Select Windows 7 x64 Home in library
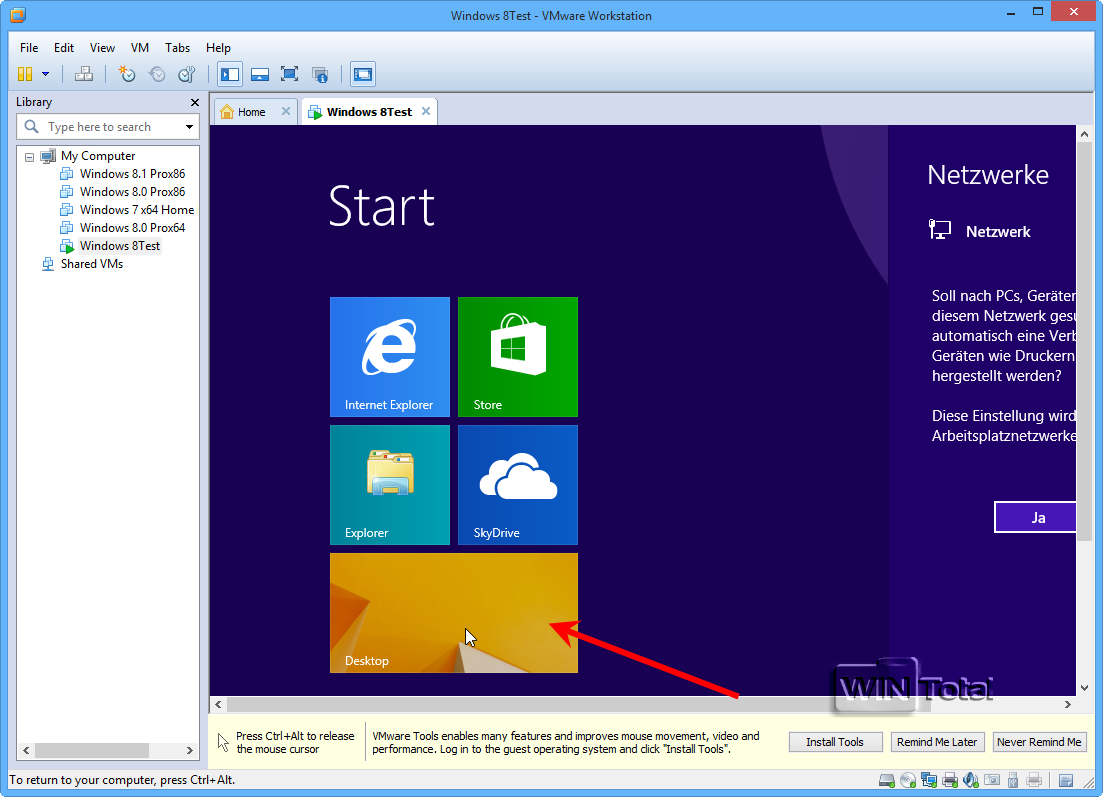This screenshot has width=1103, height=797. (136, 210)
